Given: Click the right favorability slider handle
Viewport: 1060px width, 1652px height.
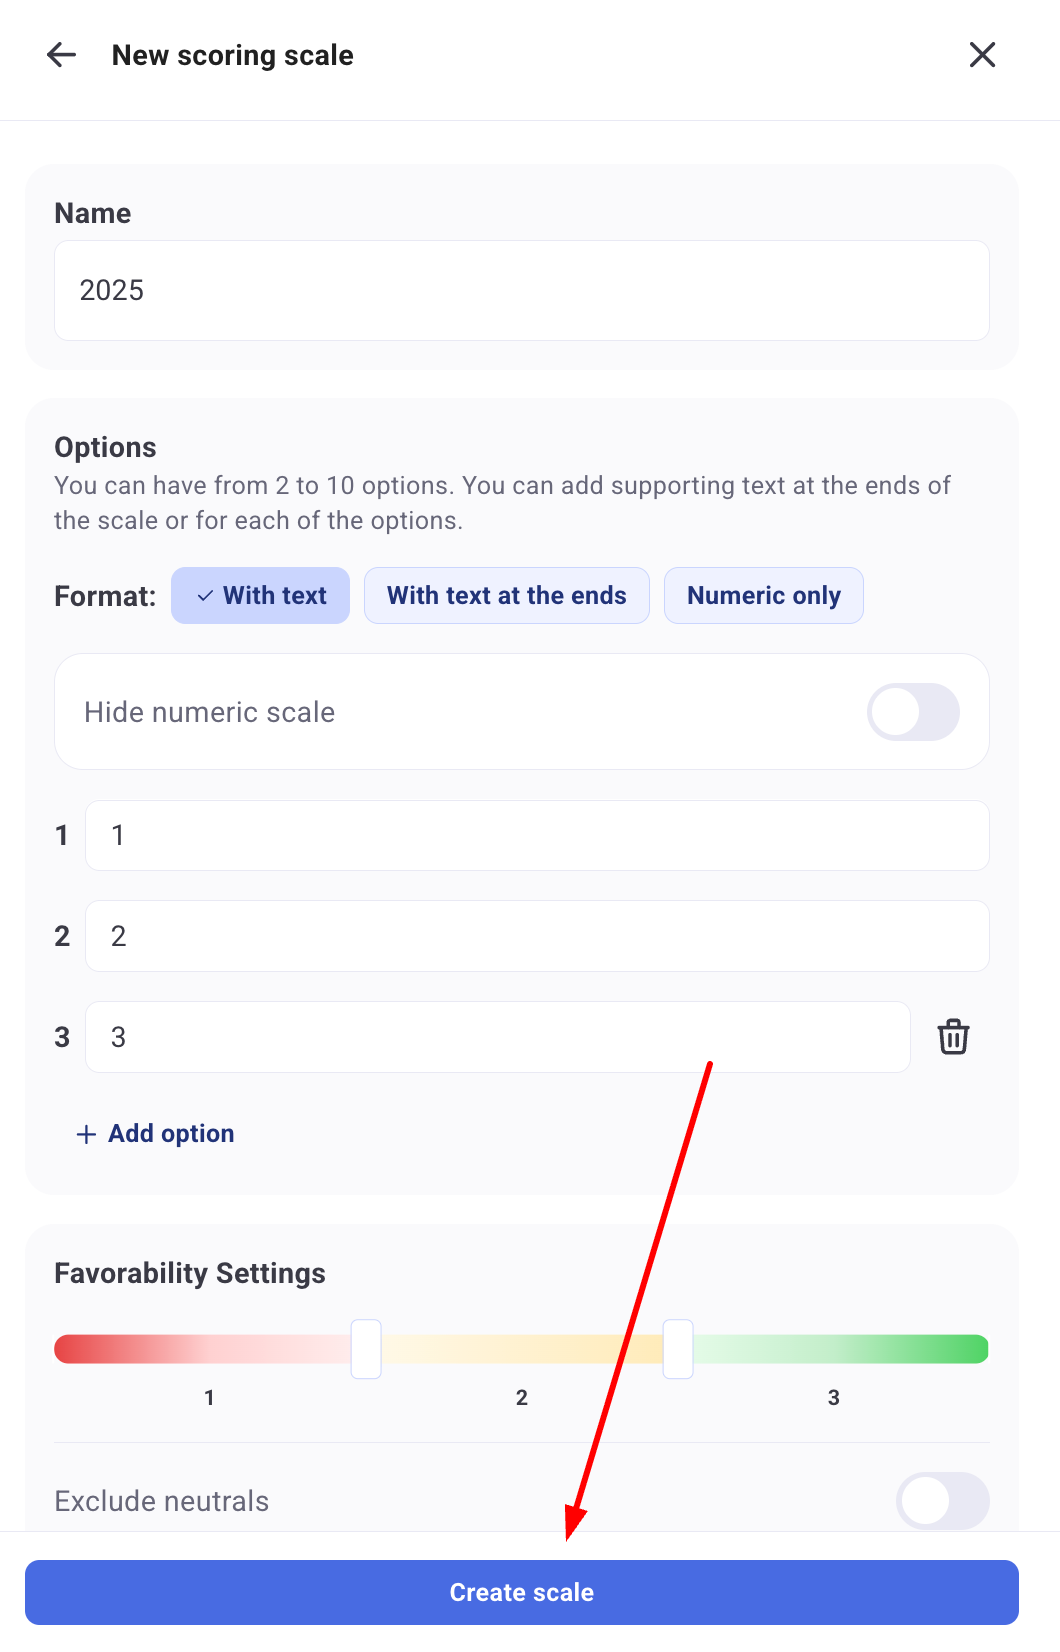Looking at the screenshot, I should tap(678, 1349).
